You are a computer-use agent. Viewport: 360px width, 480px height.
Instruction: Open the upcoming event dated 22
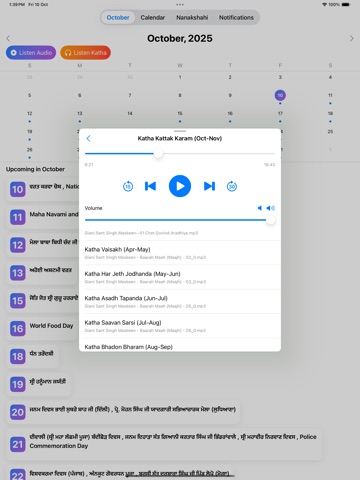point(121,473)
